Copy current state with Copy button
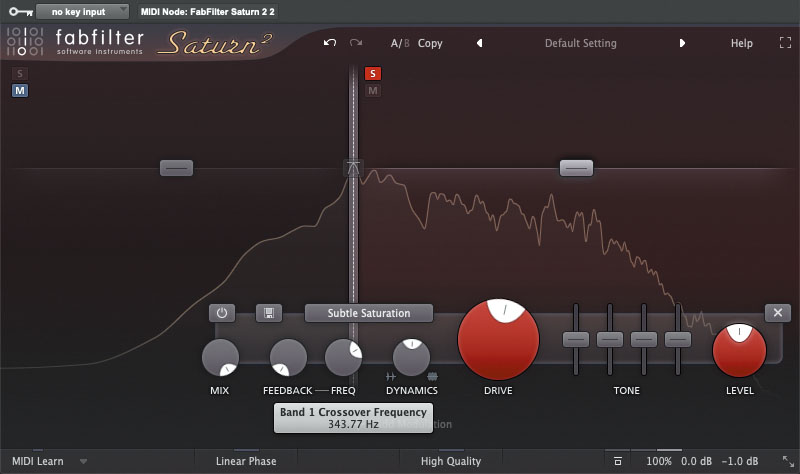 coord(430,43)
